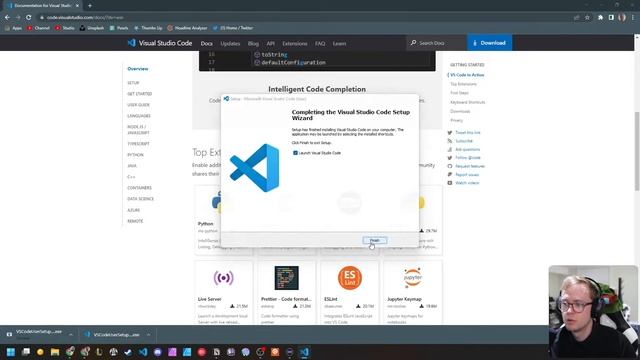Viewport: 640px width, 360px height.
Task: Open the Thumbs Up bookmark
Action: click(x=148, y=28)
